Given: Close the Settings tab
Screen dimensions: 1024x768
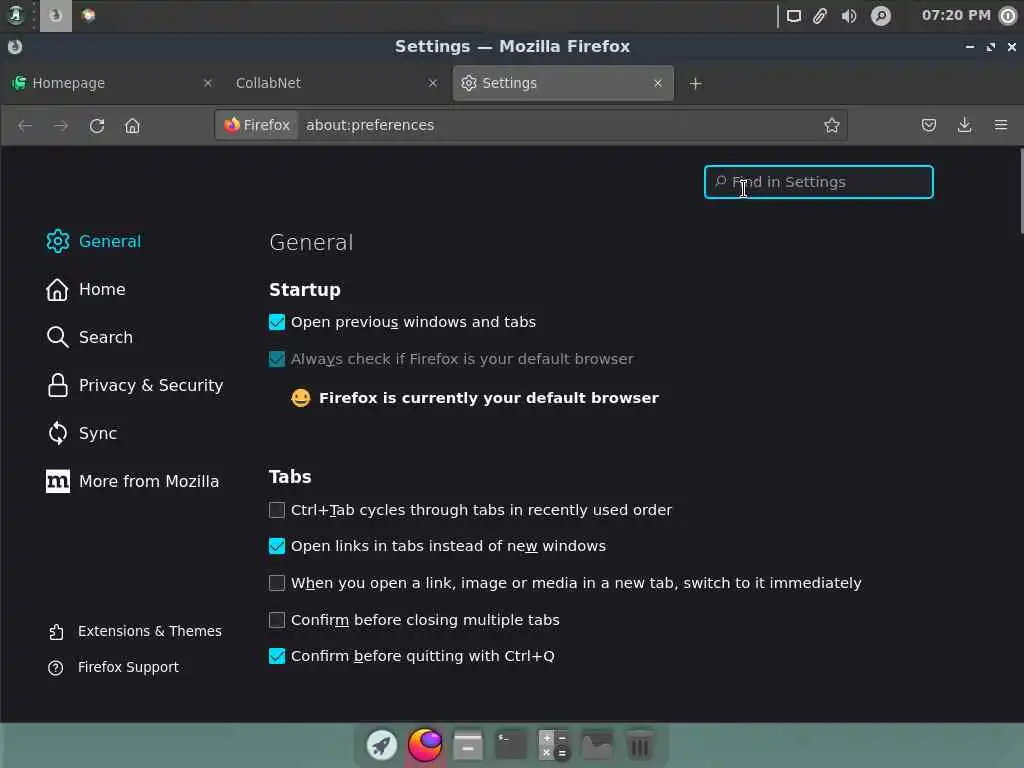Looking at the screenshot, I should coord(658,83).
